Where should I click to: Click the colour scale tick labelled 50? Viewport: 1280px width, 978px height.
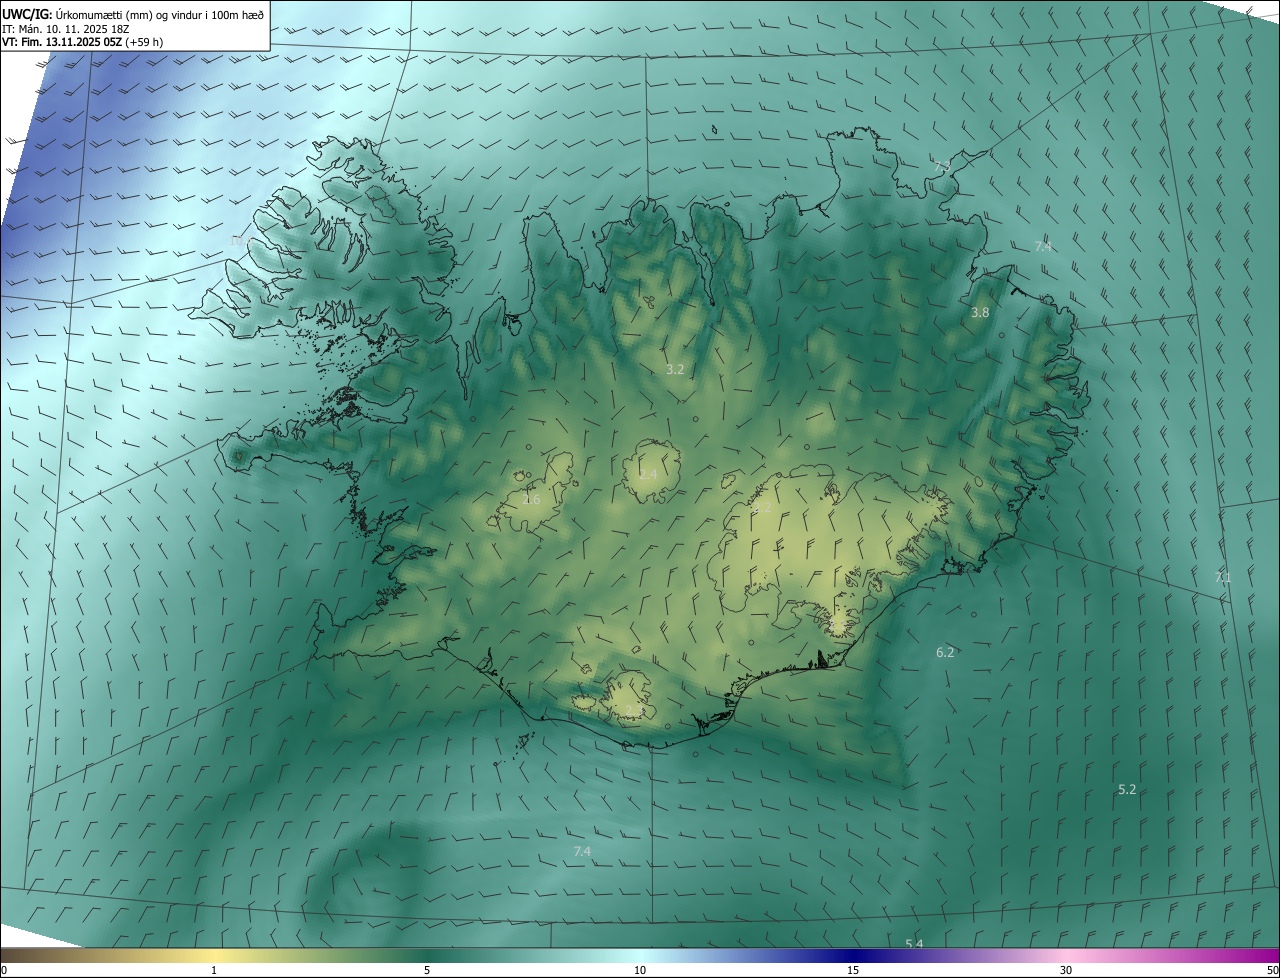(1272, 970)
